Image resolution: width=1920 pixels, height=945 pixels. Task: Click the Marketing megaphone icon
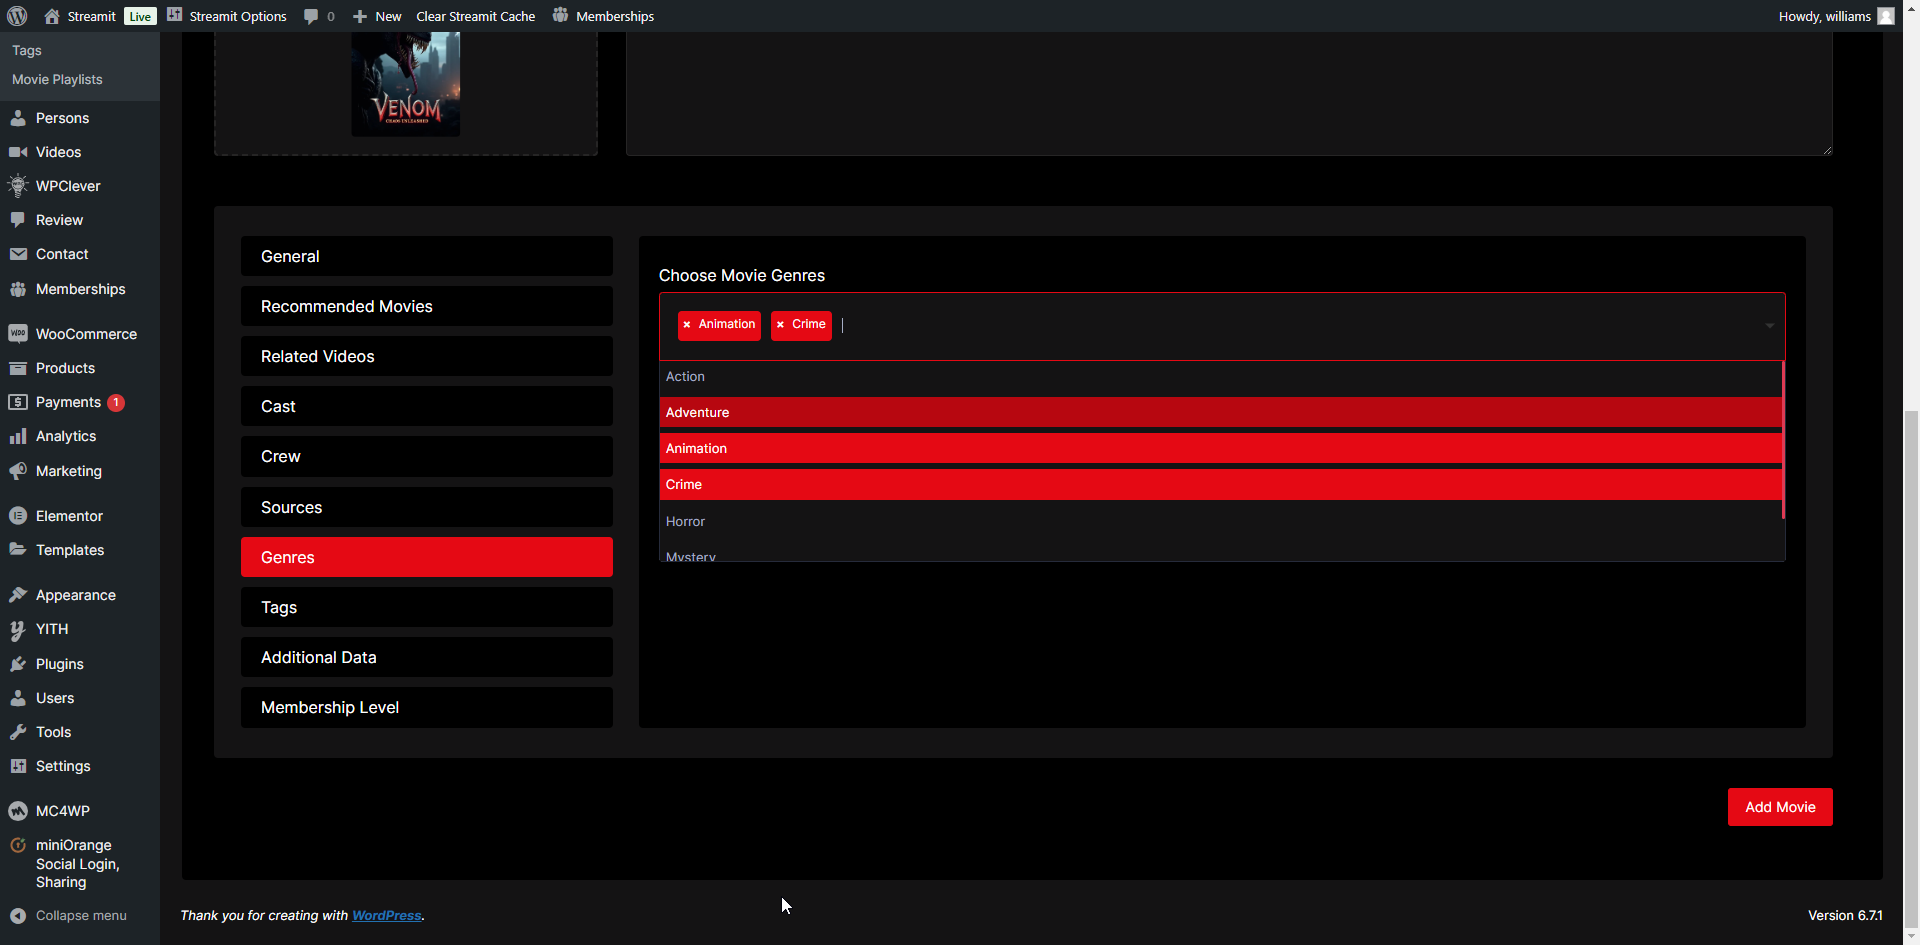pyautogui.click(x=18, y=471)
